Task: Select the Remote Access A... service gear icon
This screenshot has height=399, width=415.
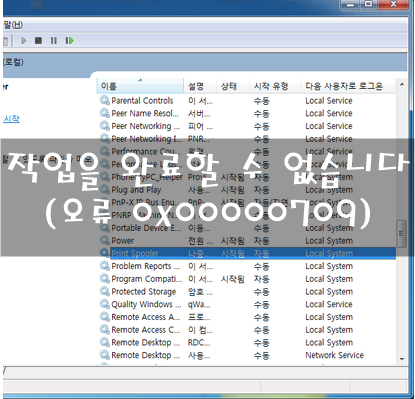Action: [105, 317]
